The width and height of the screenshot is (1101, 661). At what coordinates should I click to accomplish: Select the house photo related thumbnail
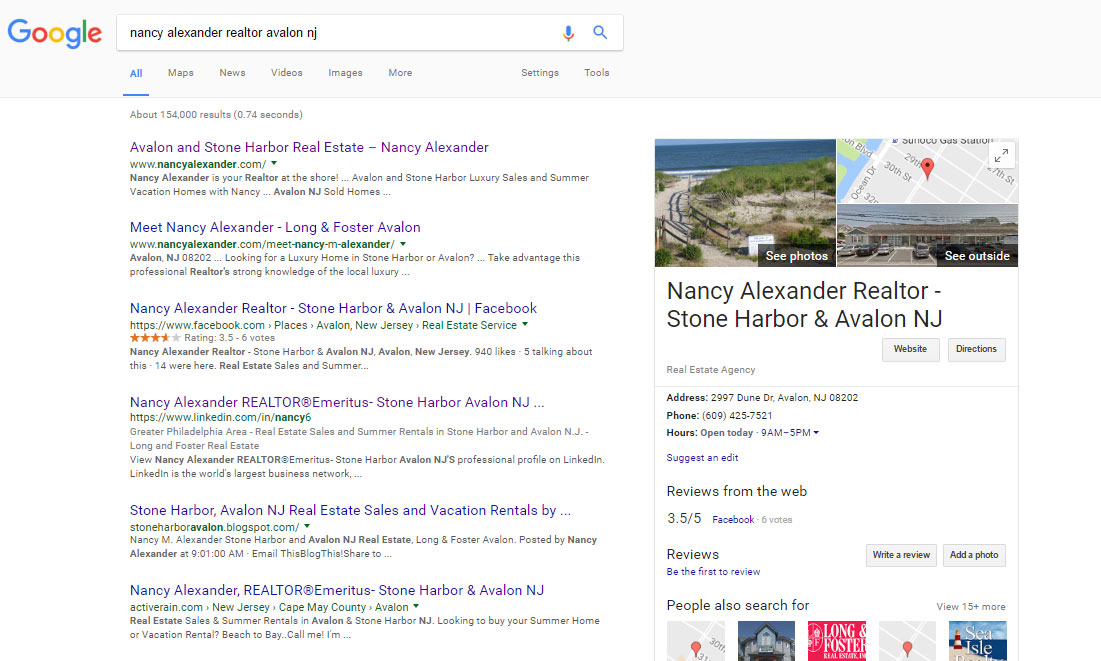point(766,641)
